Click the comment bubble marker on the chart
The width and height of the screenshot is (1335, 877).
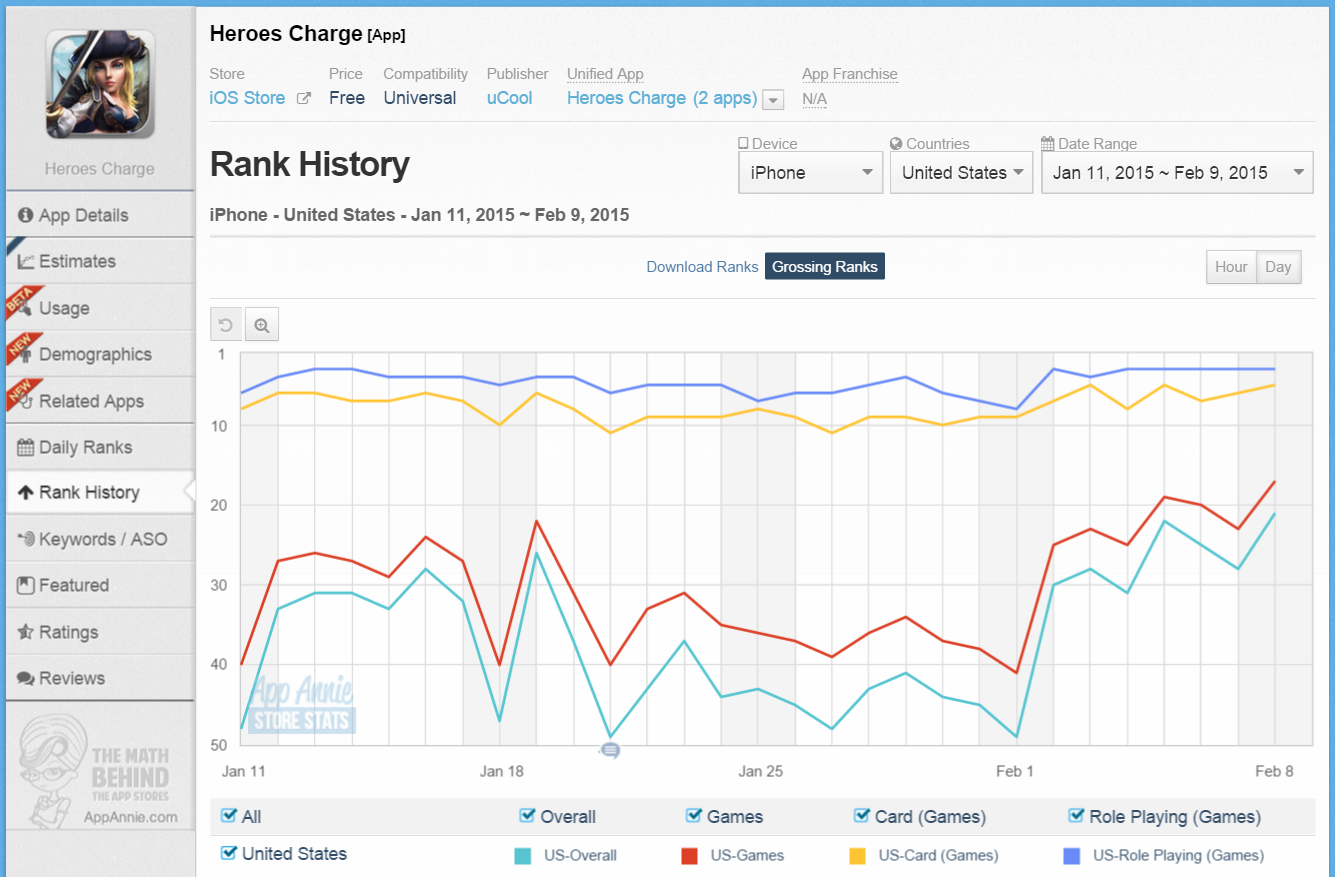click(x=611, y=749)
